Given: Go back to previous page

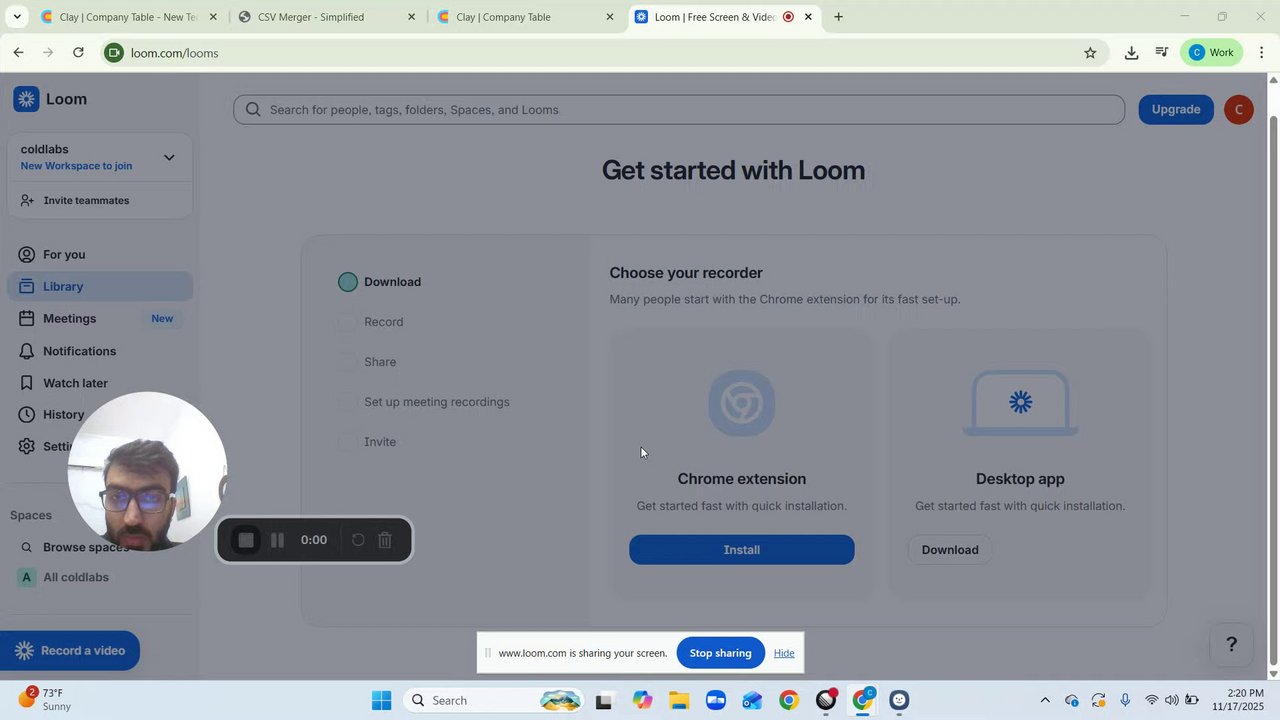Looking at the screenshot, I should 18,53.
